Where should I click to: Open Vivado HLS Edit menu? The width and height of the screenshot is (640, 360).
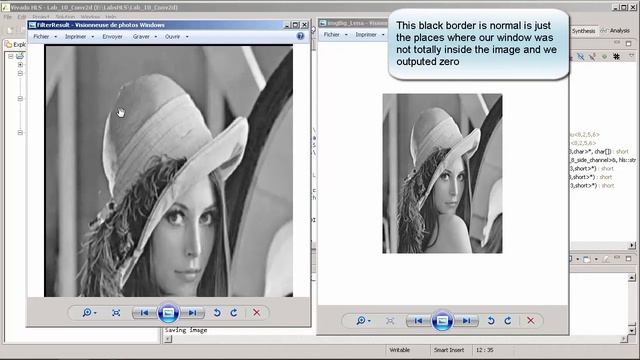[22, 17]
